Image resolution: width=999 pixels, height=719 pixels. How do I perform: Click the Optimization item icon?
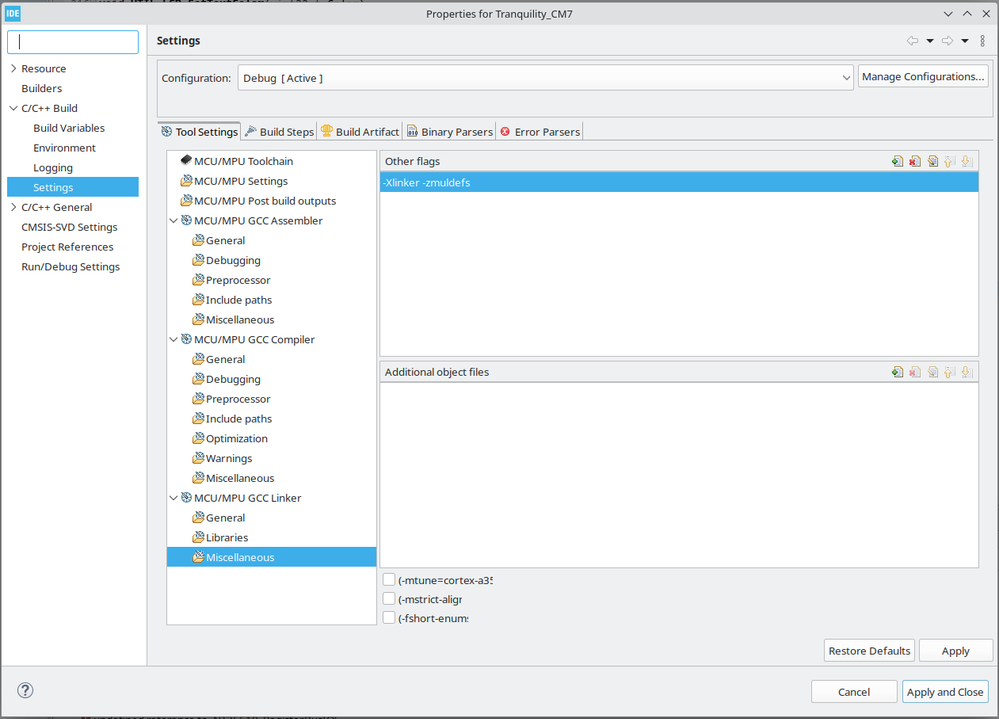198,438
